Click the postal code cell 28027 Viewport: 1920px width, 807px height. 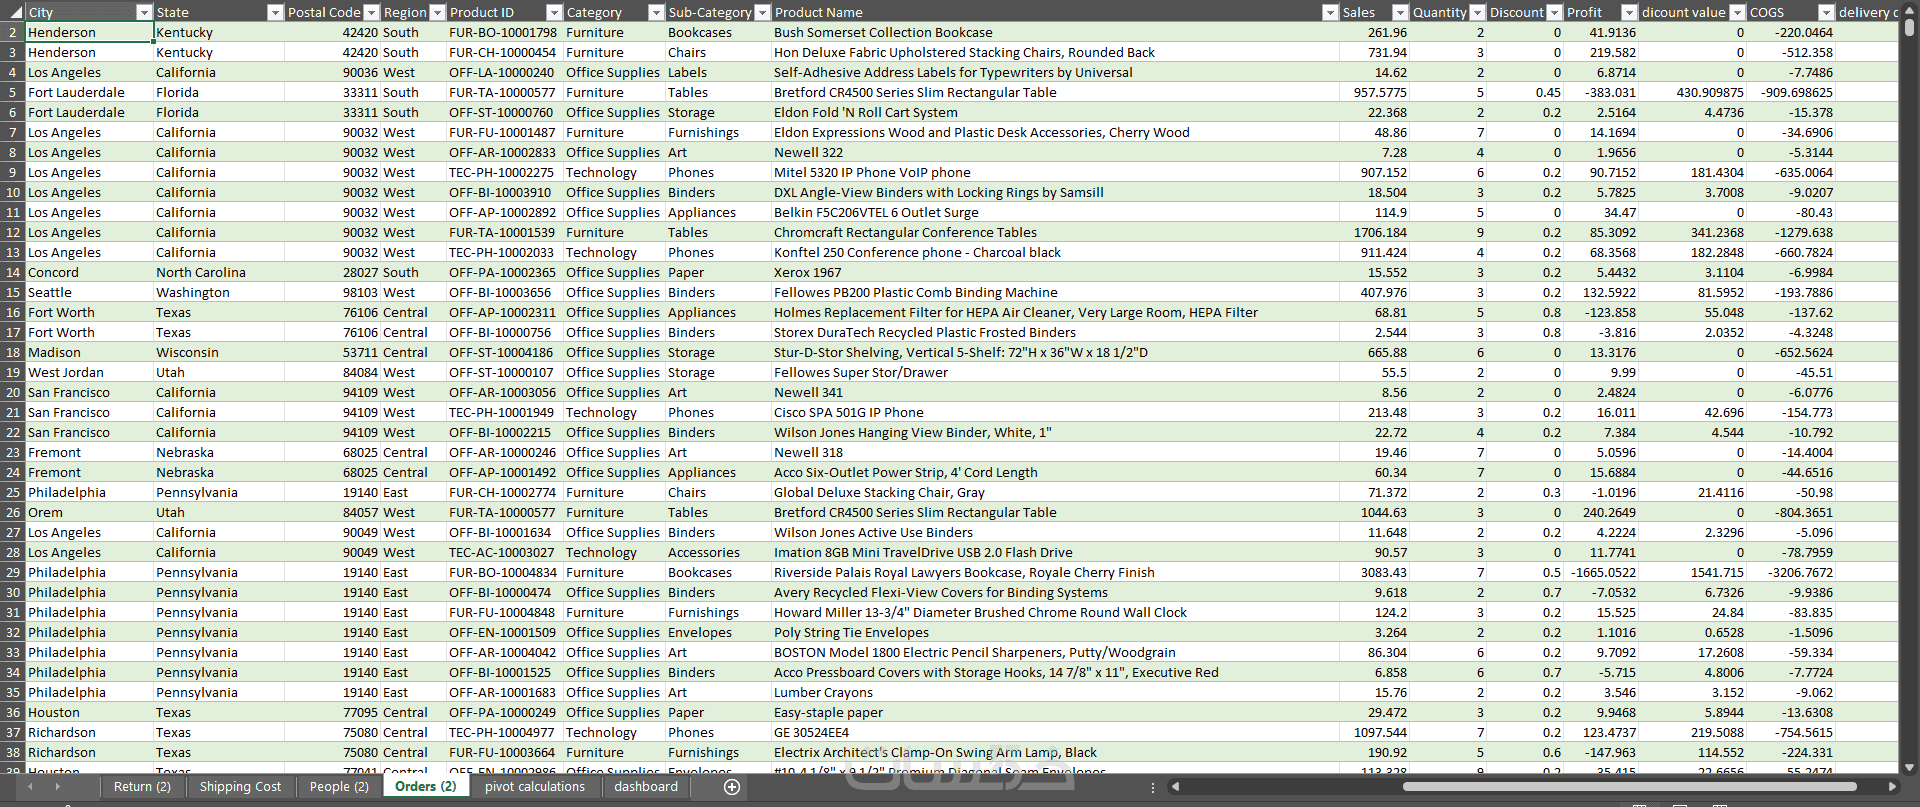pos(333,272)
